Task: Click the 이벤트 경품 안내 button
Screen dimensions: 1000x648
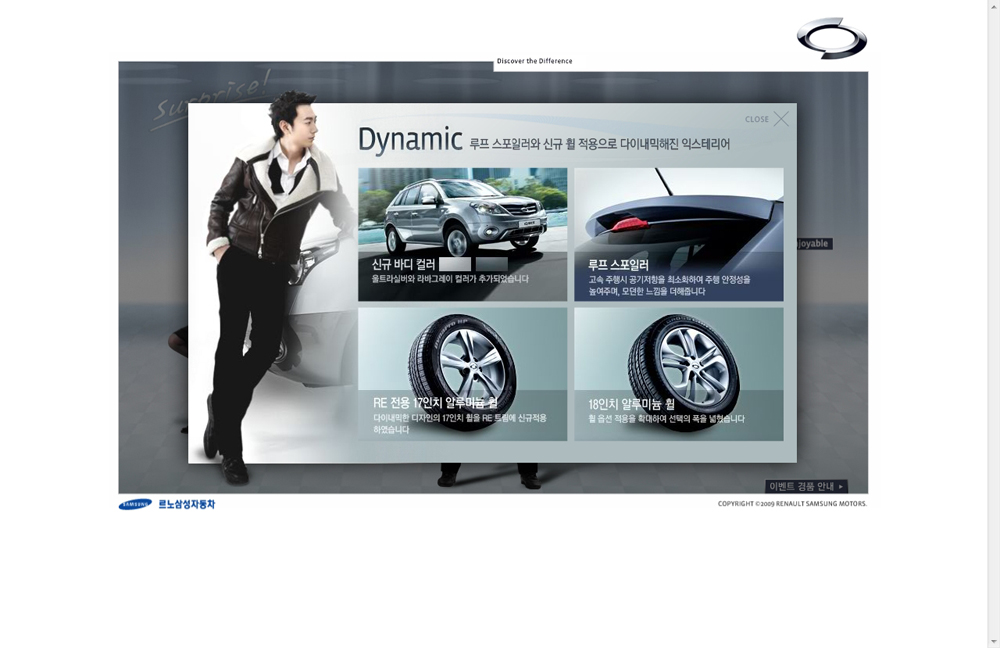Action: [801, 487]
